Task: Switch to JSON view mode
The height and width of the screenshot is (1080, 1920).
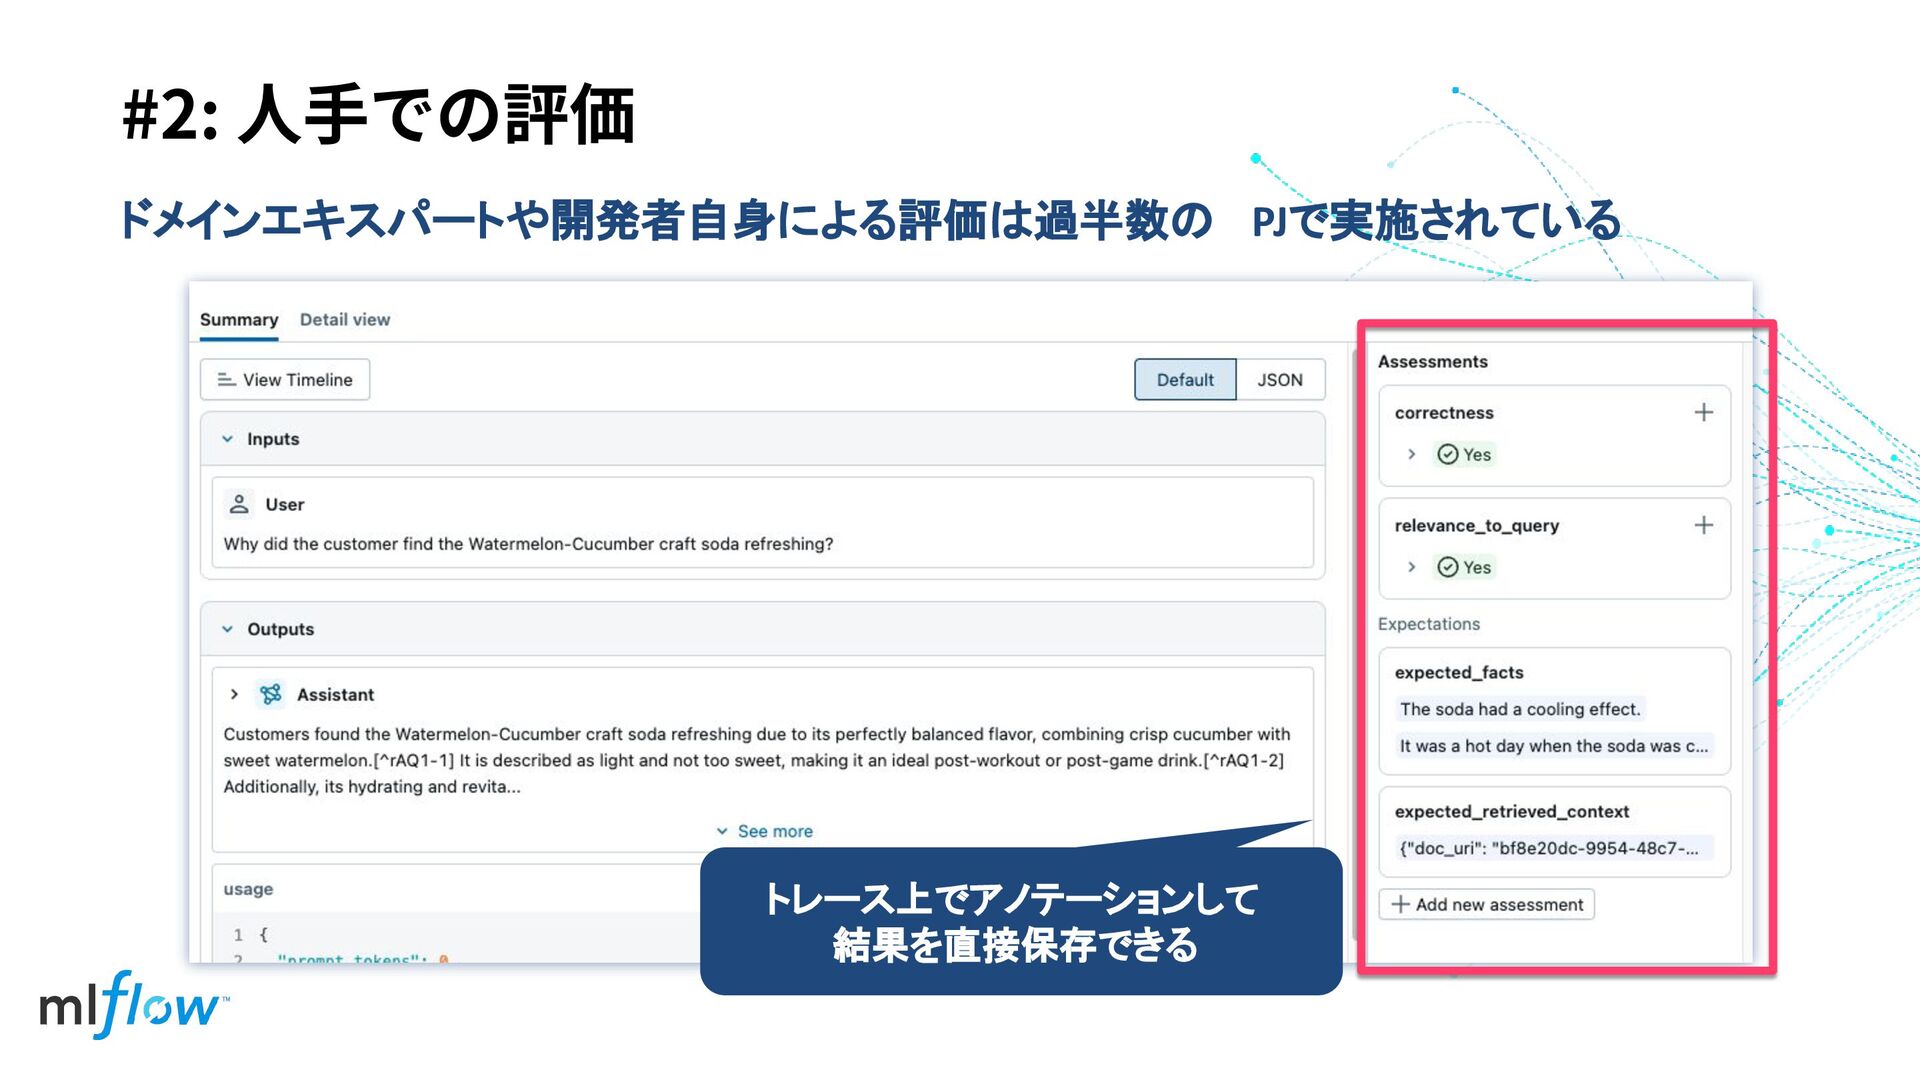Action: coord(1279,380)
